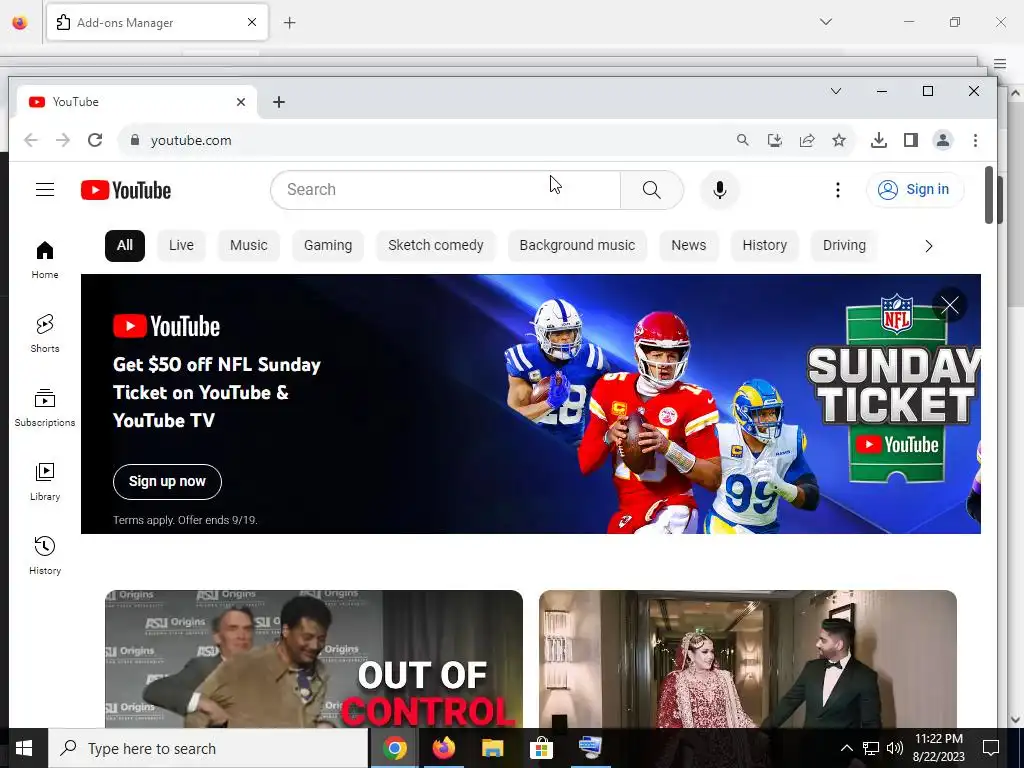The image size is (1024, 768).
Task: Select the All category chip
Action: (125, 246)
